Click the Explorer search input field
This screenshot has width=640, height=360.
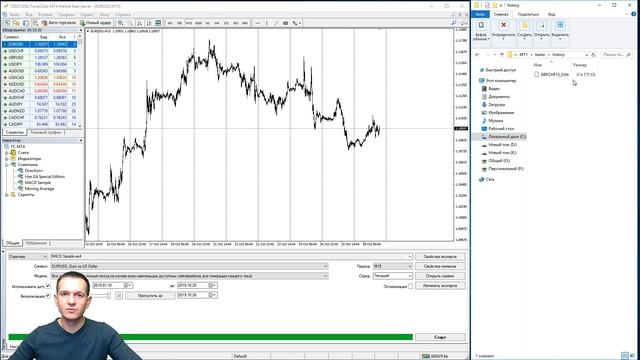coord(616,55)
